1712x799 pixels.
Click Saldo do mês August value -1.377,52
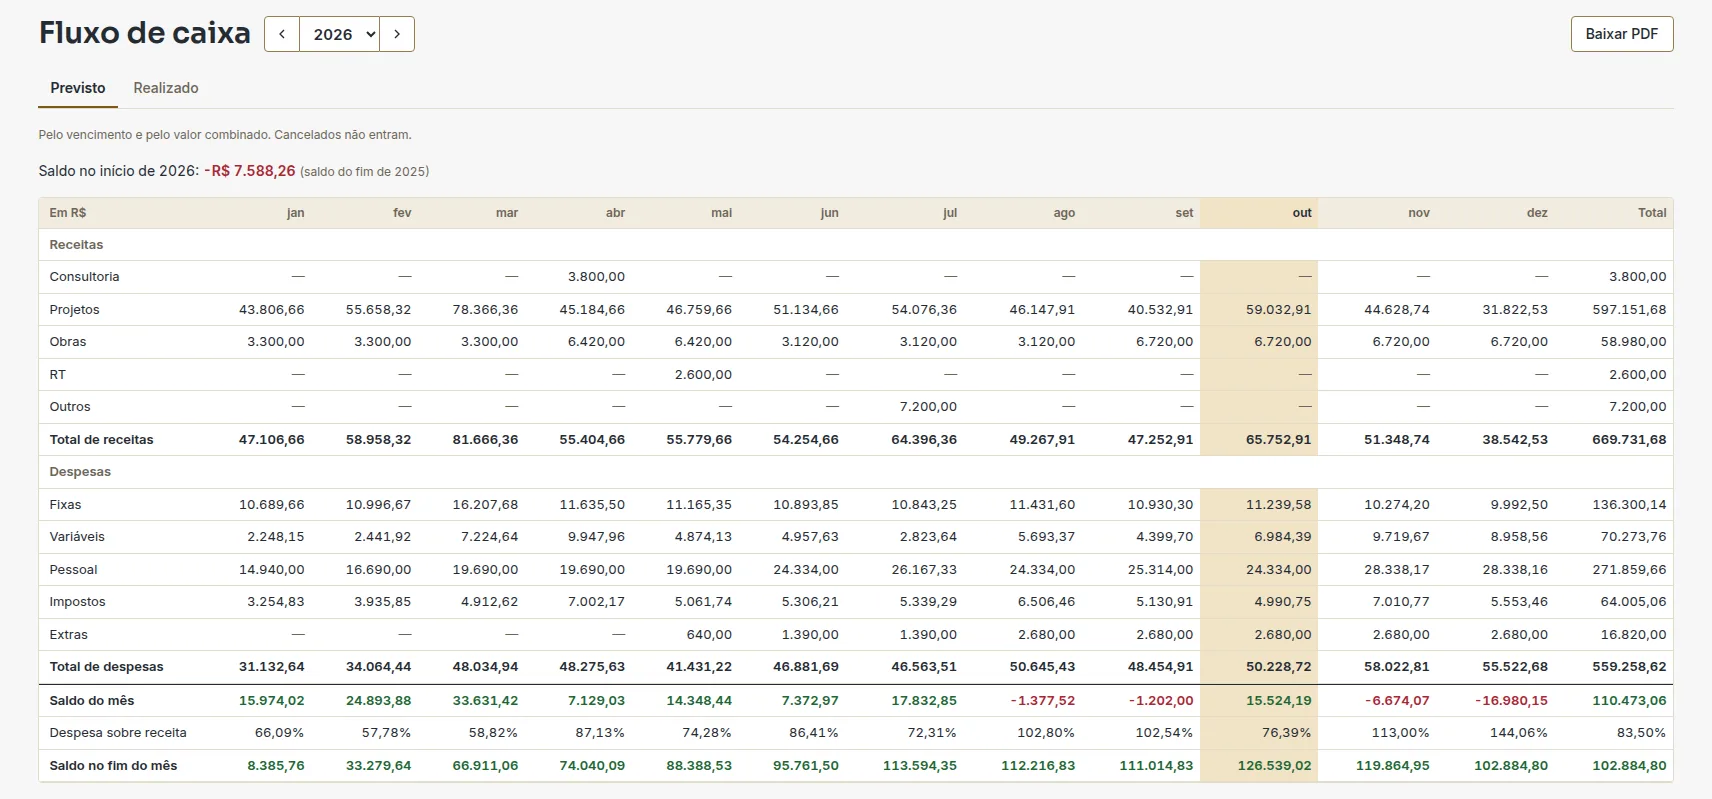coord(1042,701)
